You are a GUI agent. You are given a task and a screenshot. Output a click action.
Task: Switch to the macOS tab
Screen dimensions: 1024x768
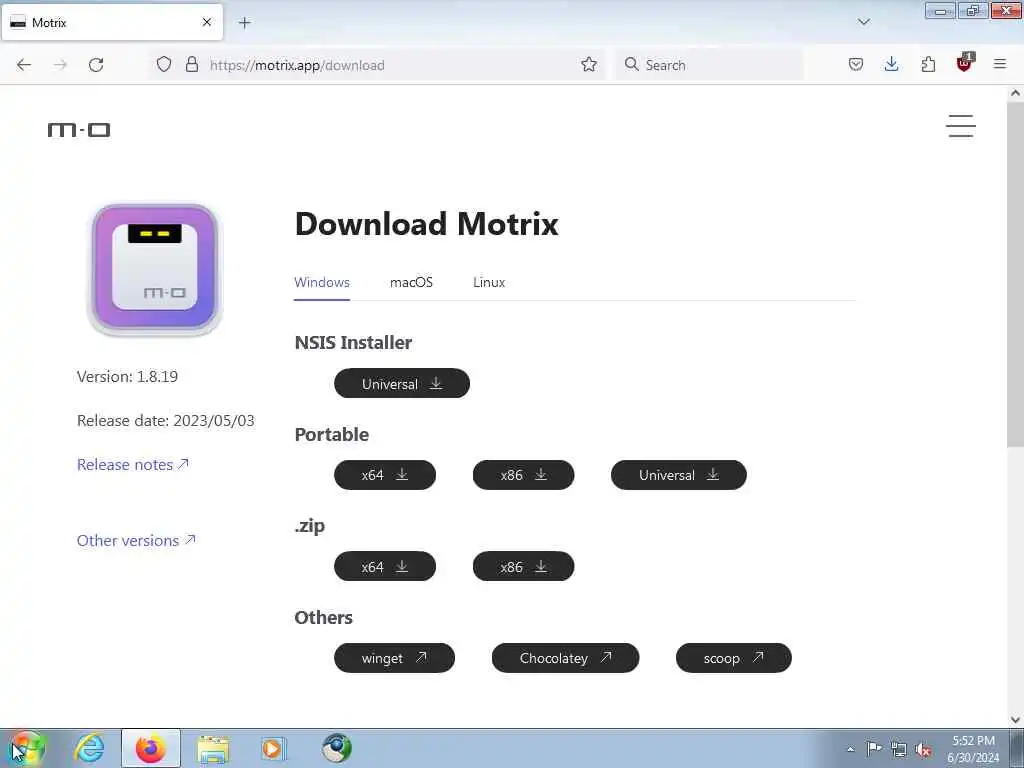pyautogui.click(x=411, y=283)
